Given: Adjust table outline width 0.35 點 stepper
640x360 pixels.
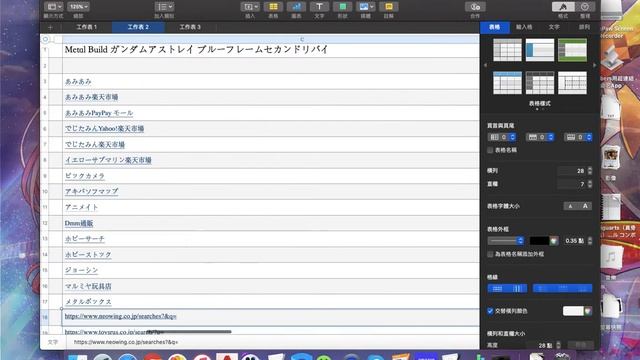Looking at the screenshot, I should 590,241.
